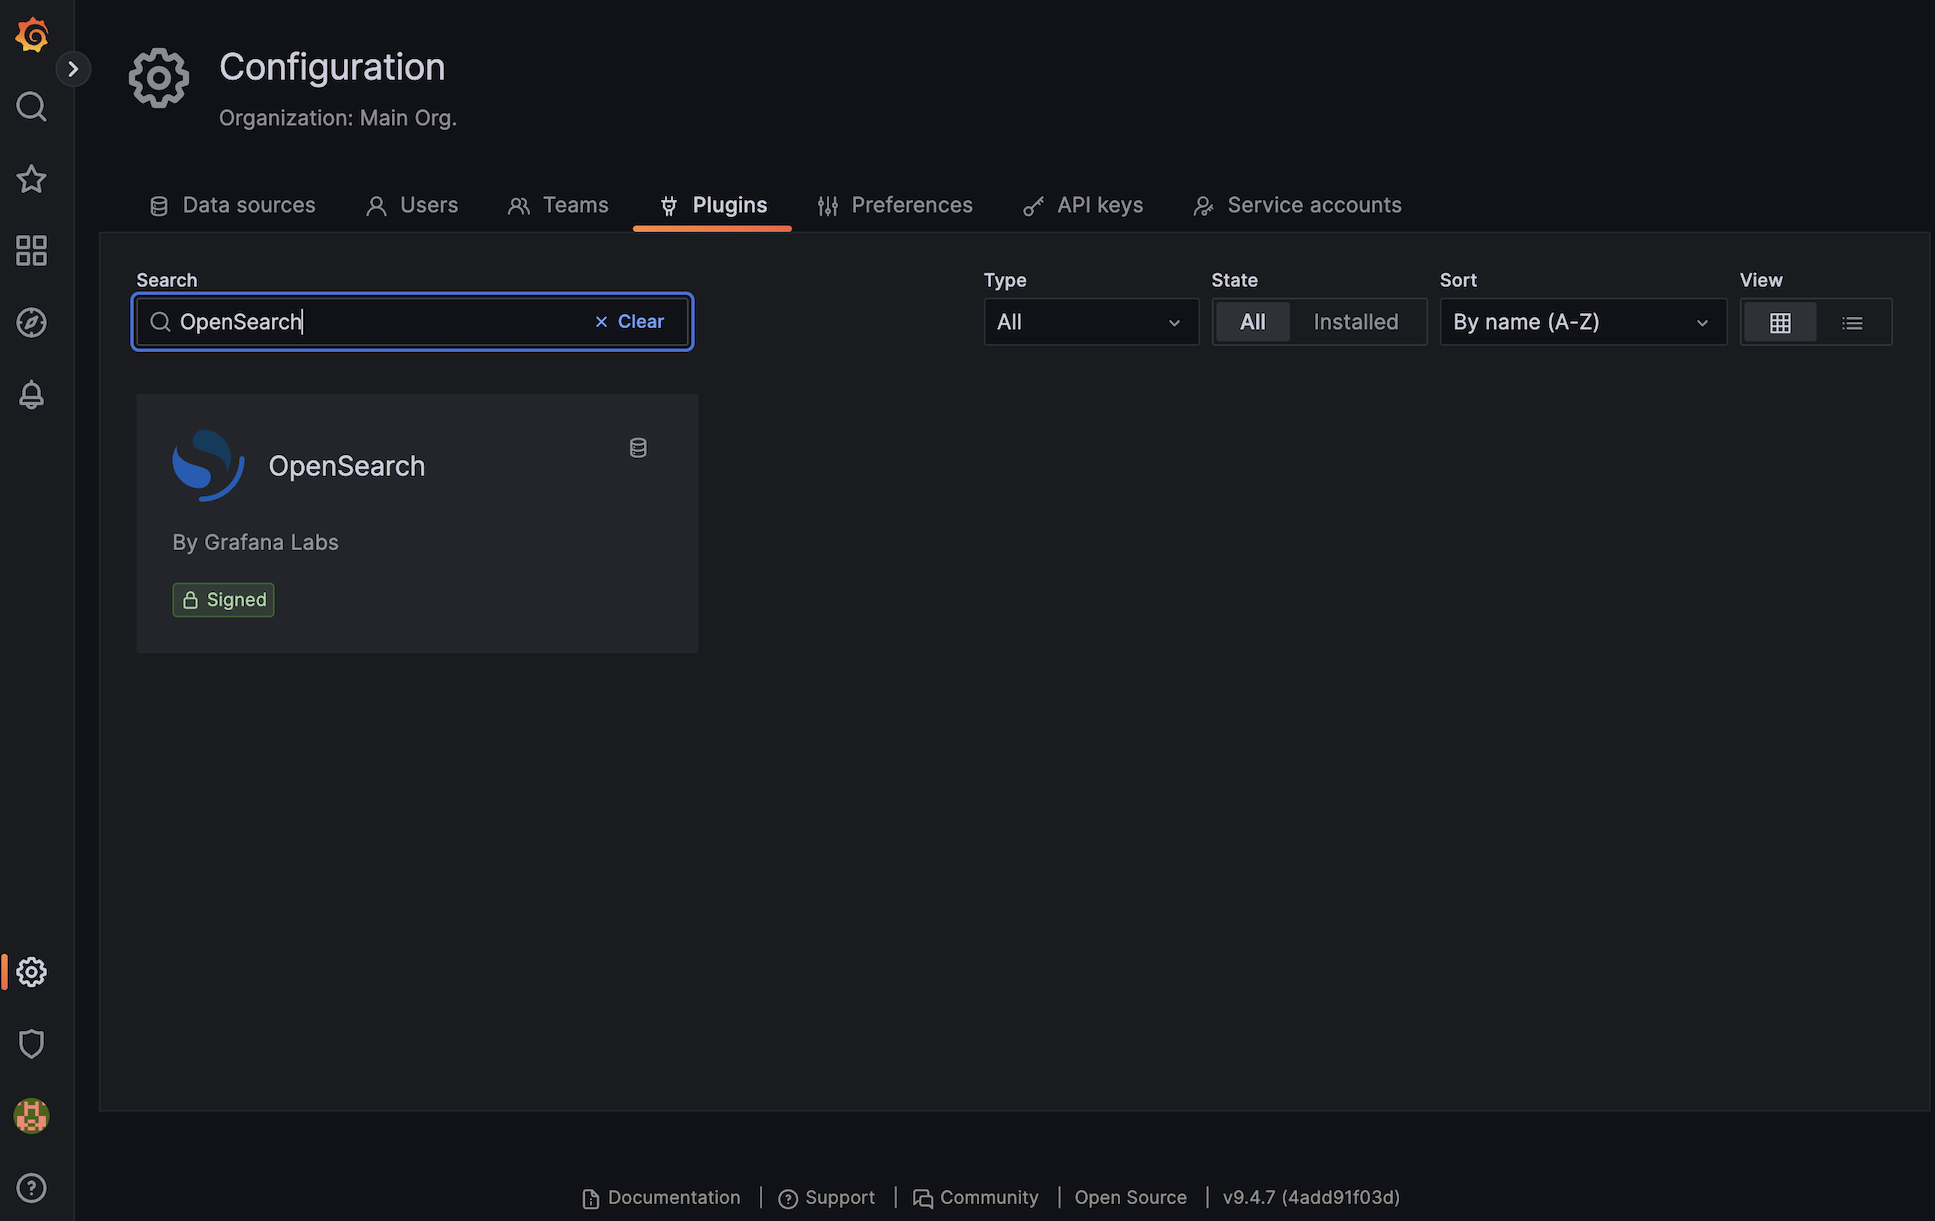Click the Organization: Main Org. subtitle
Screen dimensions: 1935x1221
tap(338, 118)
